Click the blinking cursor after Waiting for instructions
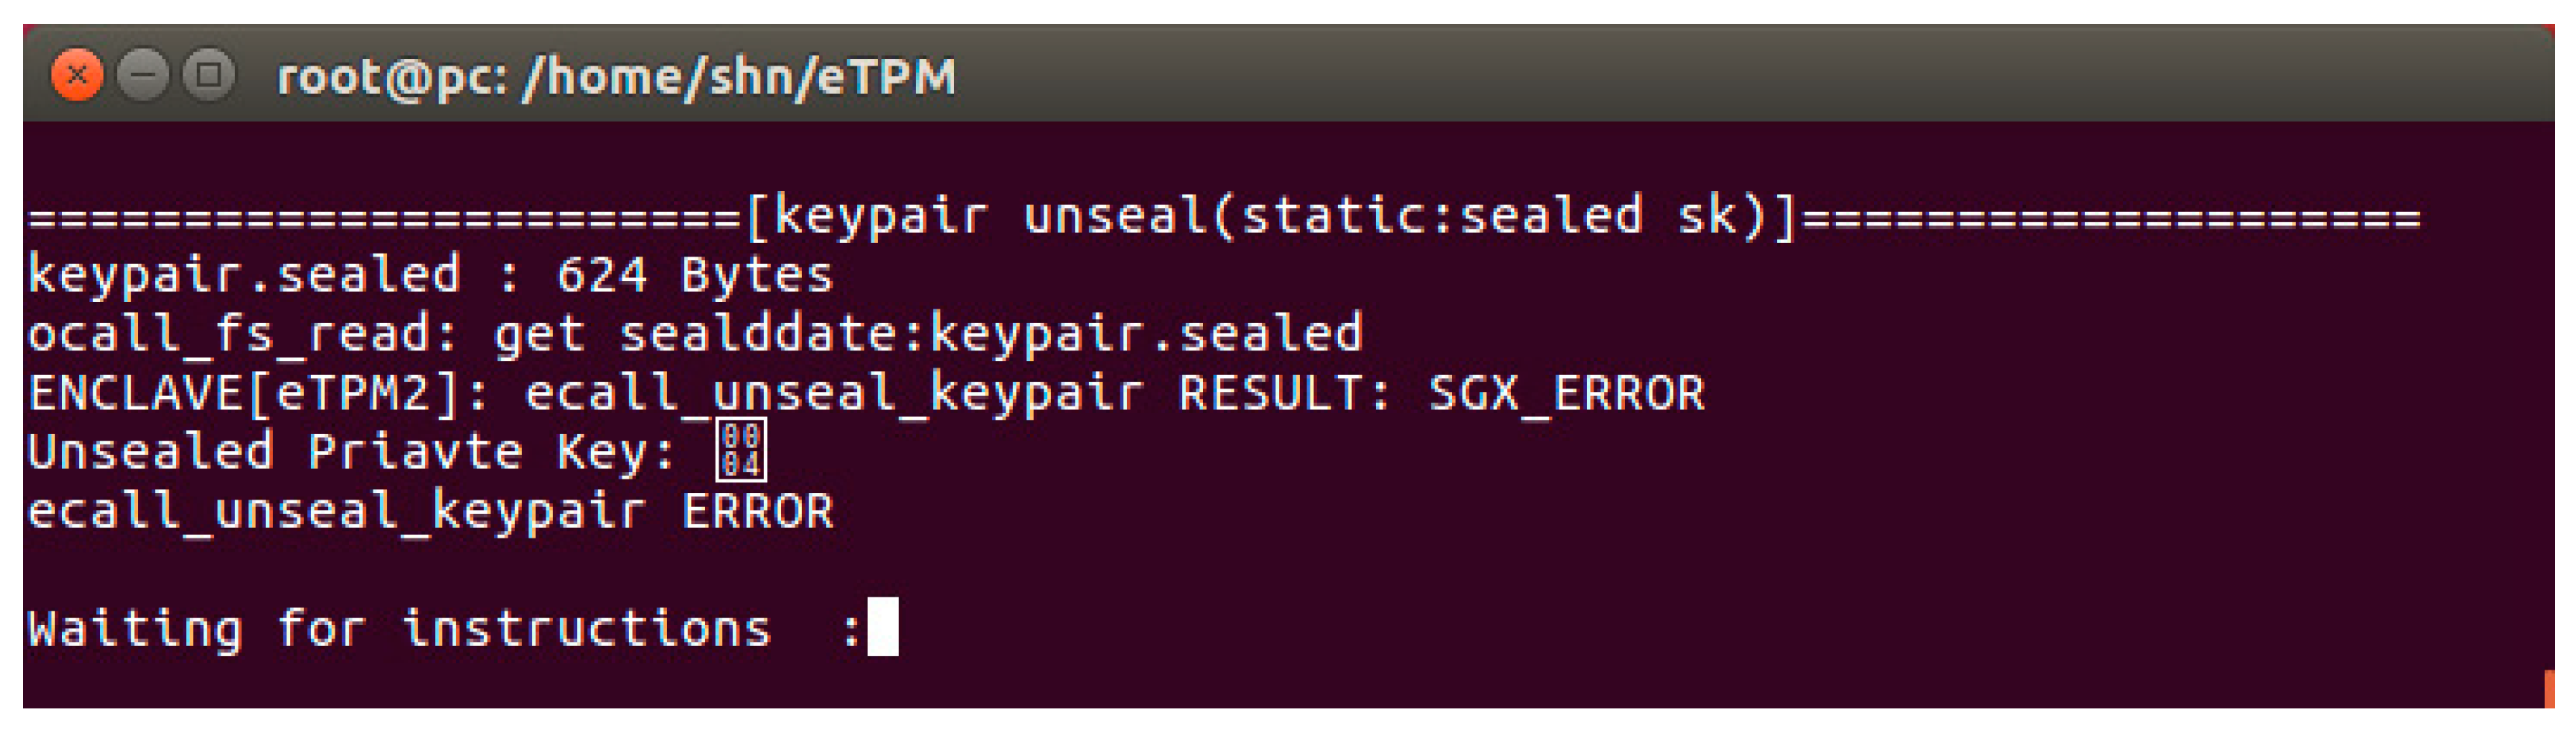2576x736 pixels. click(x=882, y=627)
